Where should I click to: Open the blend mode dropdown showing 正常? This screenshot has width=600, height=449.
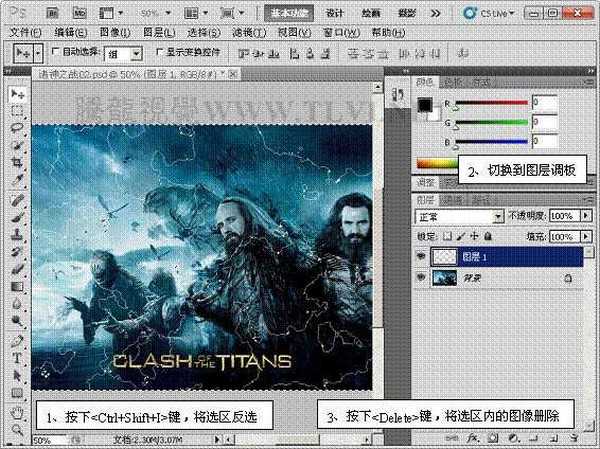pos(457,216)
